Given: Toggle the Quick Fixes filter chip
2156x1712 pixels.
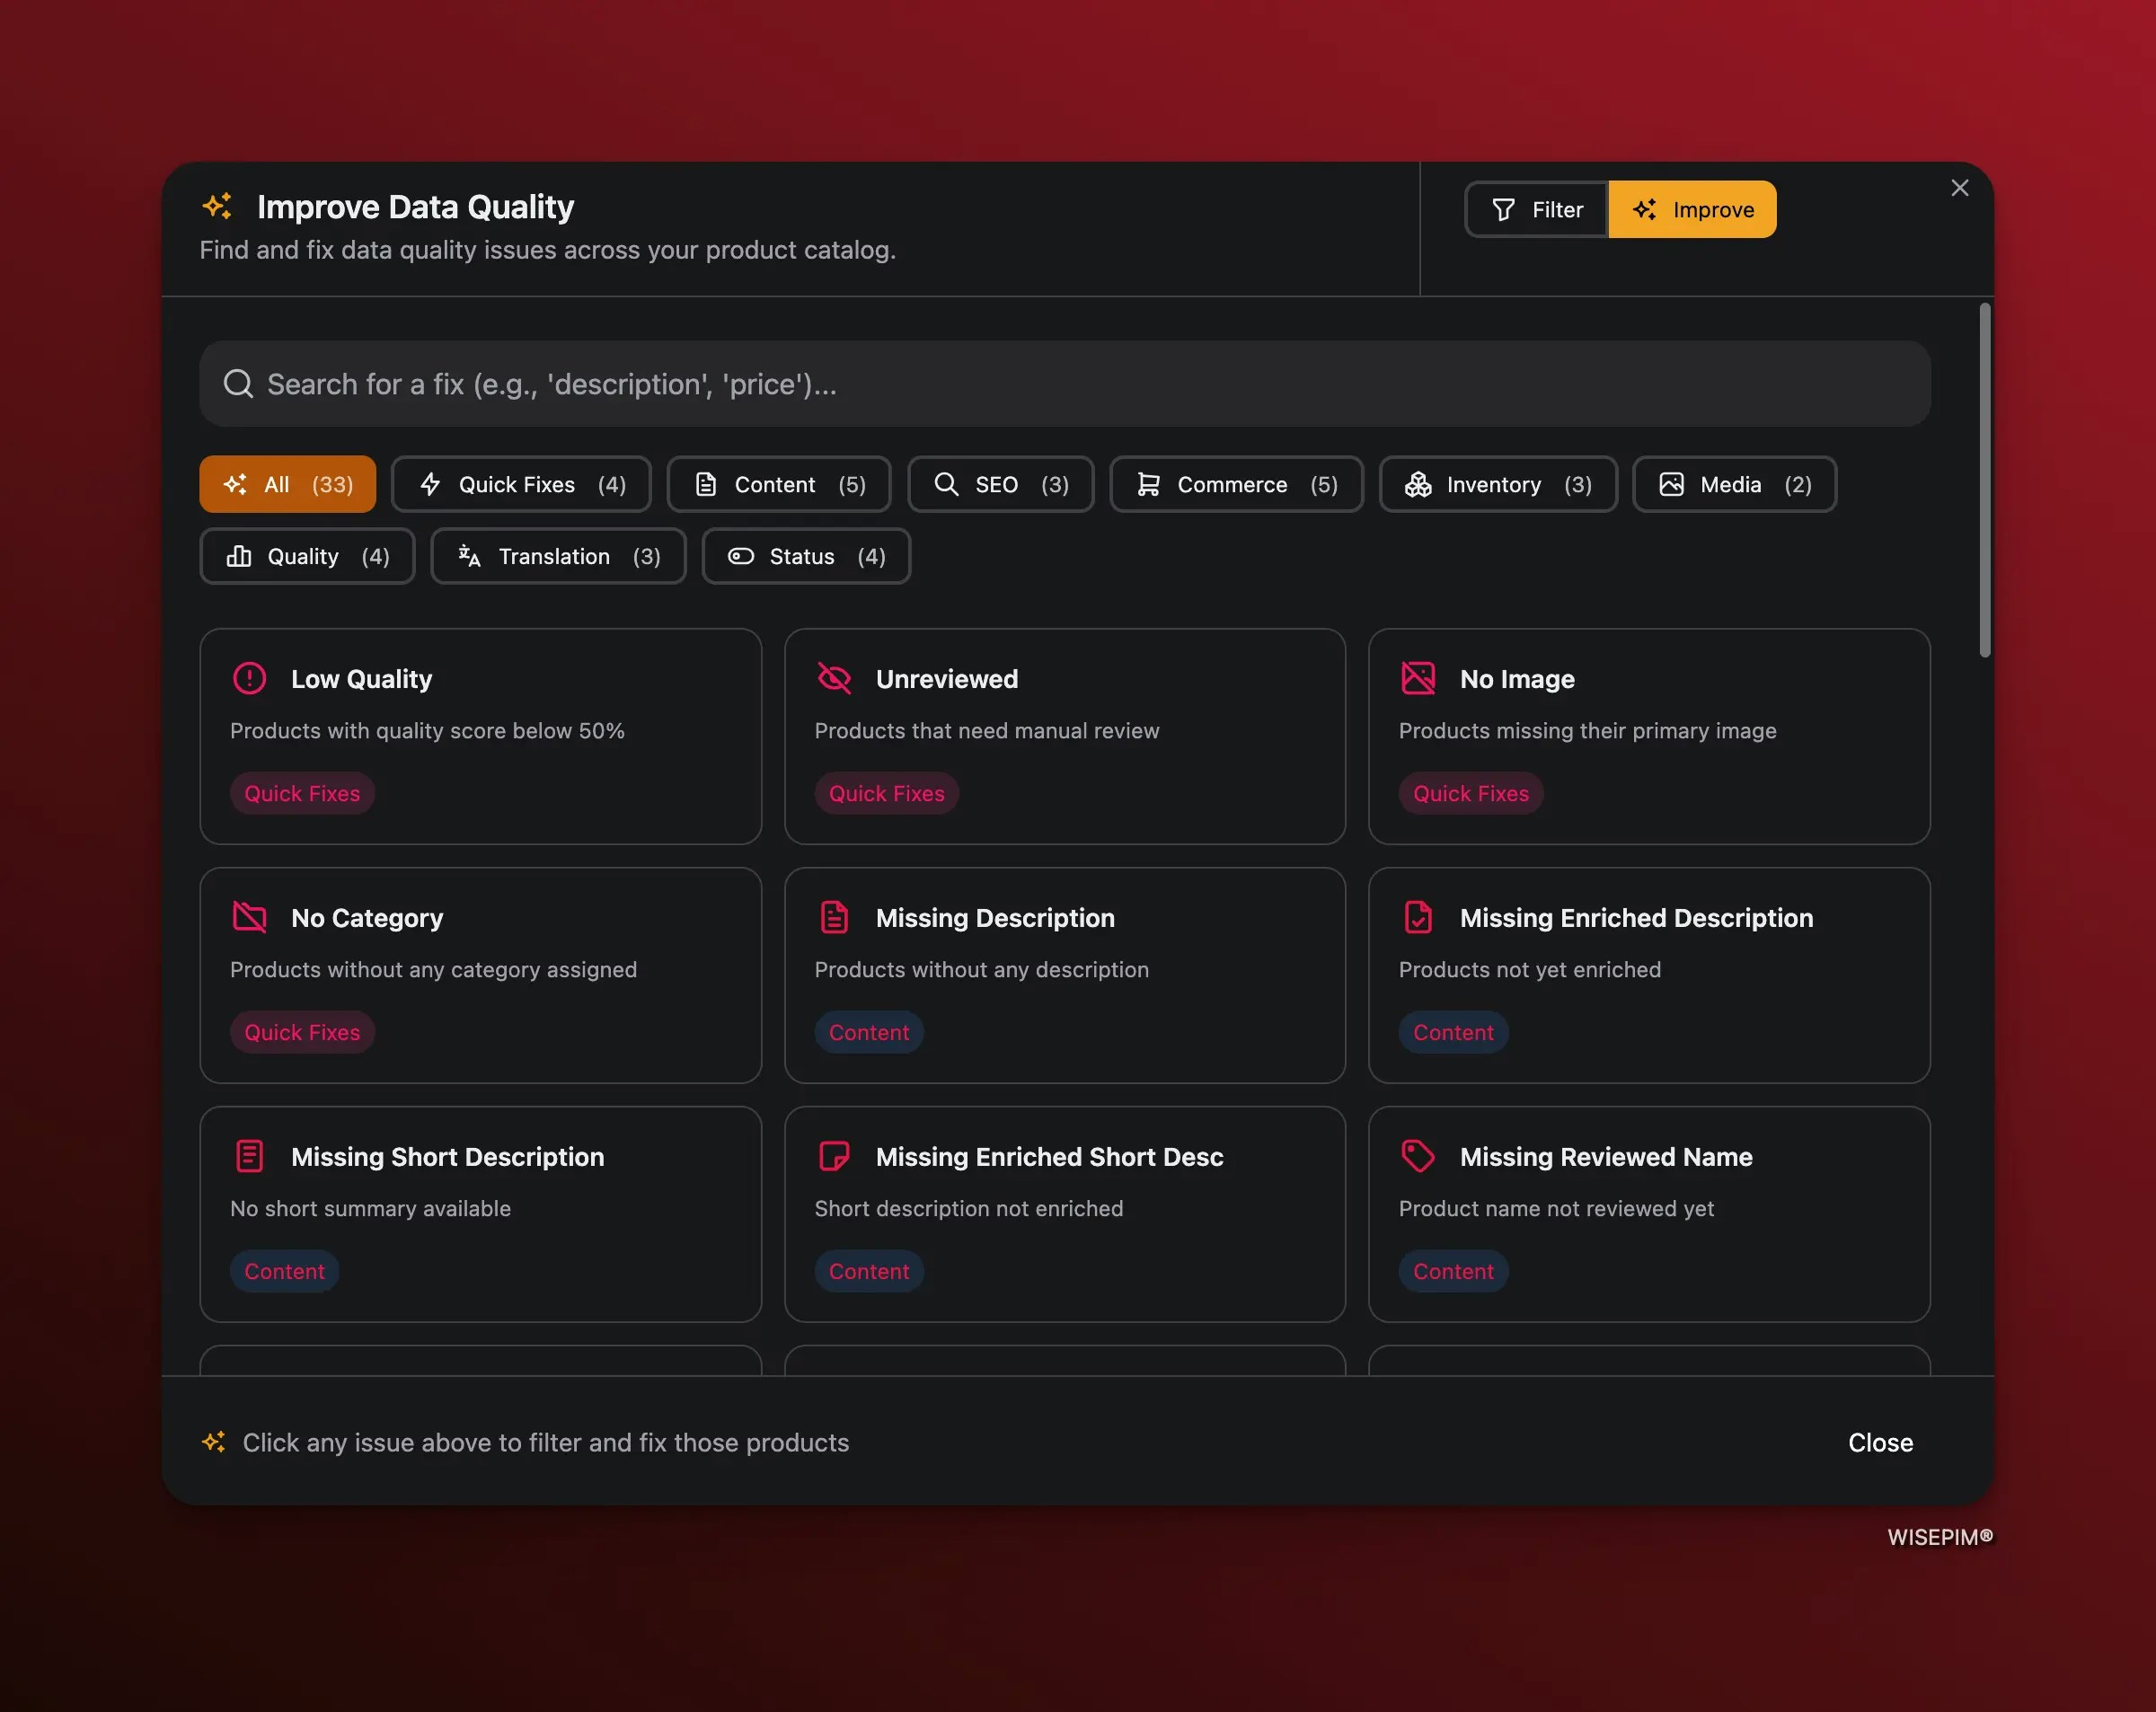Looking at the screenshot, I should tap(521, 484).
